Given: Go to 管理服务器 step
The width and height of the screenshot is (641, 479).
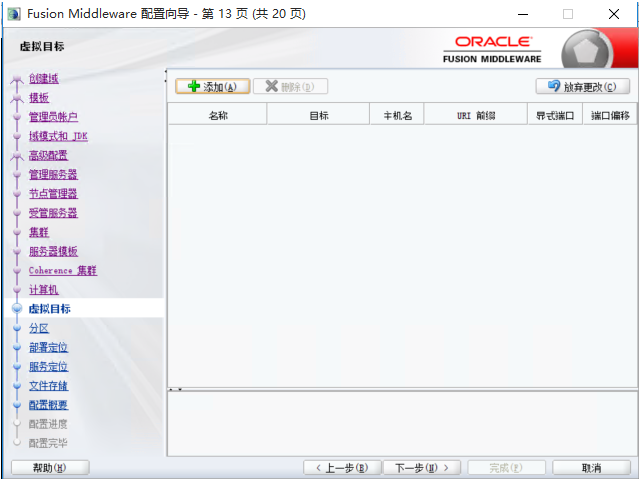Looking at the screenshot, I should 53,175.
